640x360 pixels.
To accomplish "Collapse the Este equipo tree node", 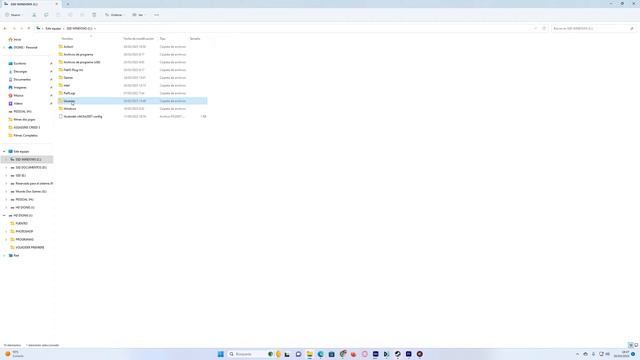I will tap(4, 151).
